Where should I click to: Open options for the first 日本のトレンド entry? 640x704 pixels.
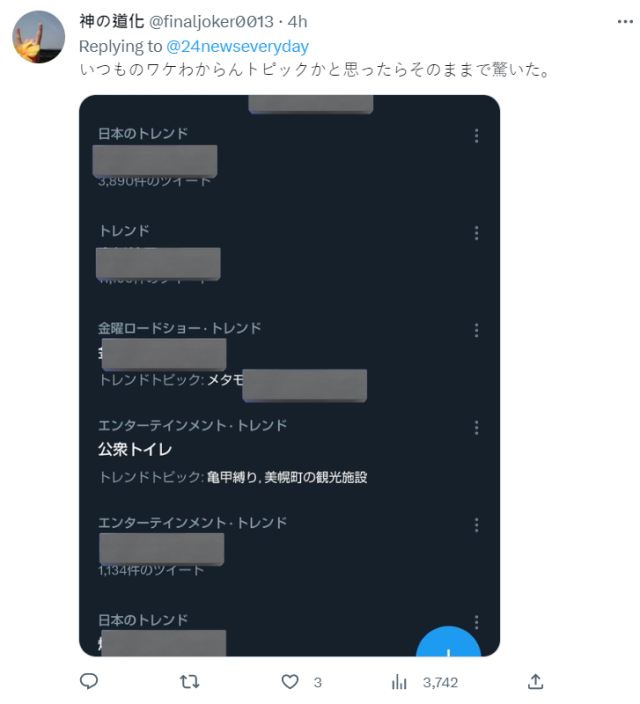point(476,136)
